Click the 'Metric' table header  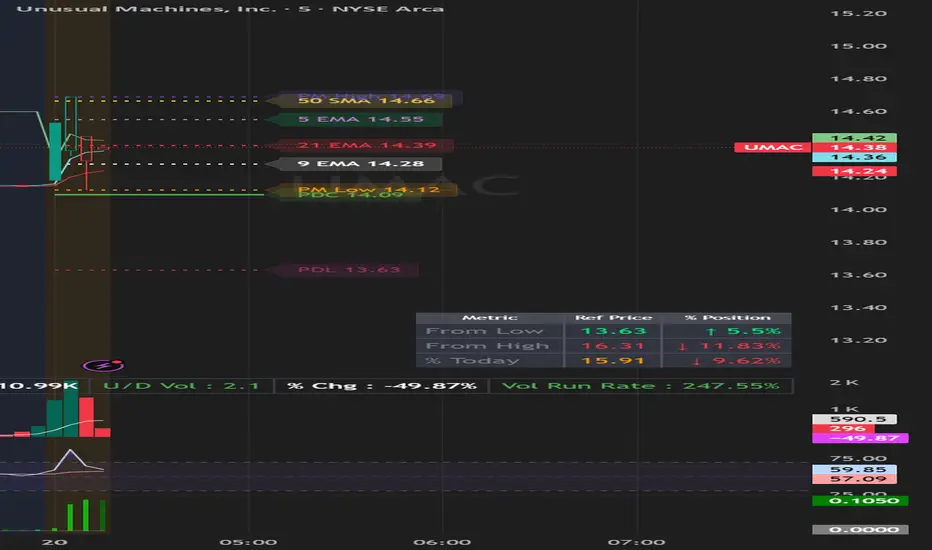[x=490, y=318]
